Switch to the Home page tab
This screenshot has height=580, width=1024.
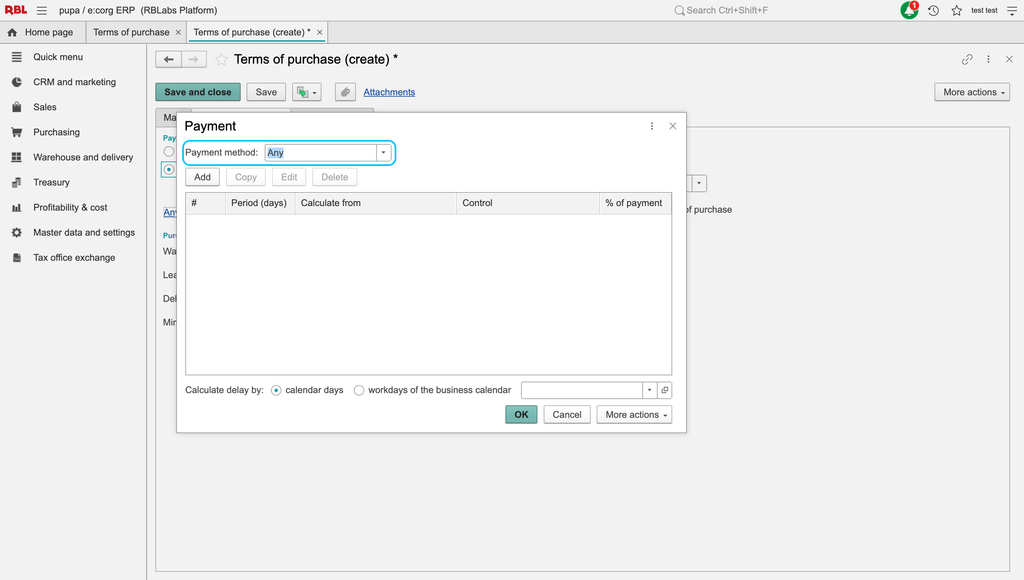point(40,32)
